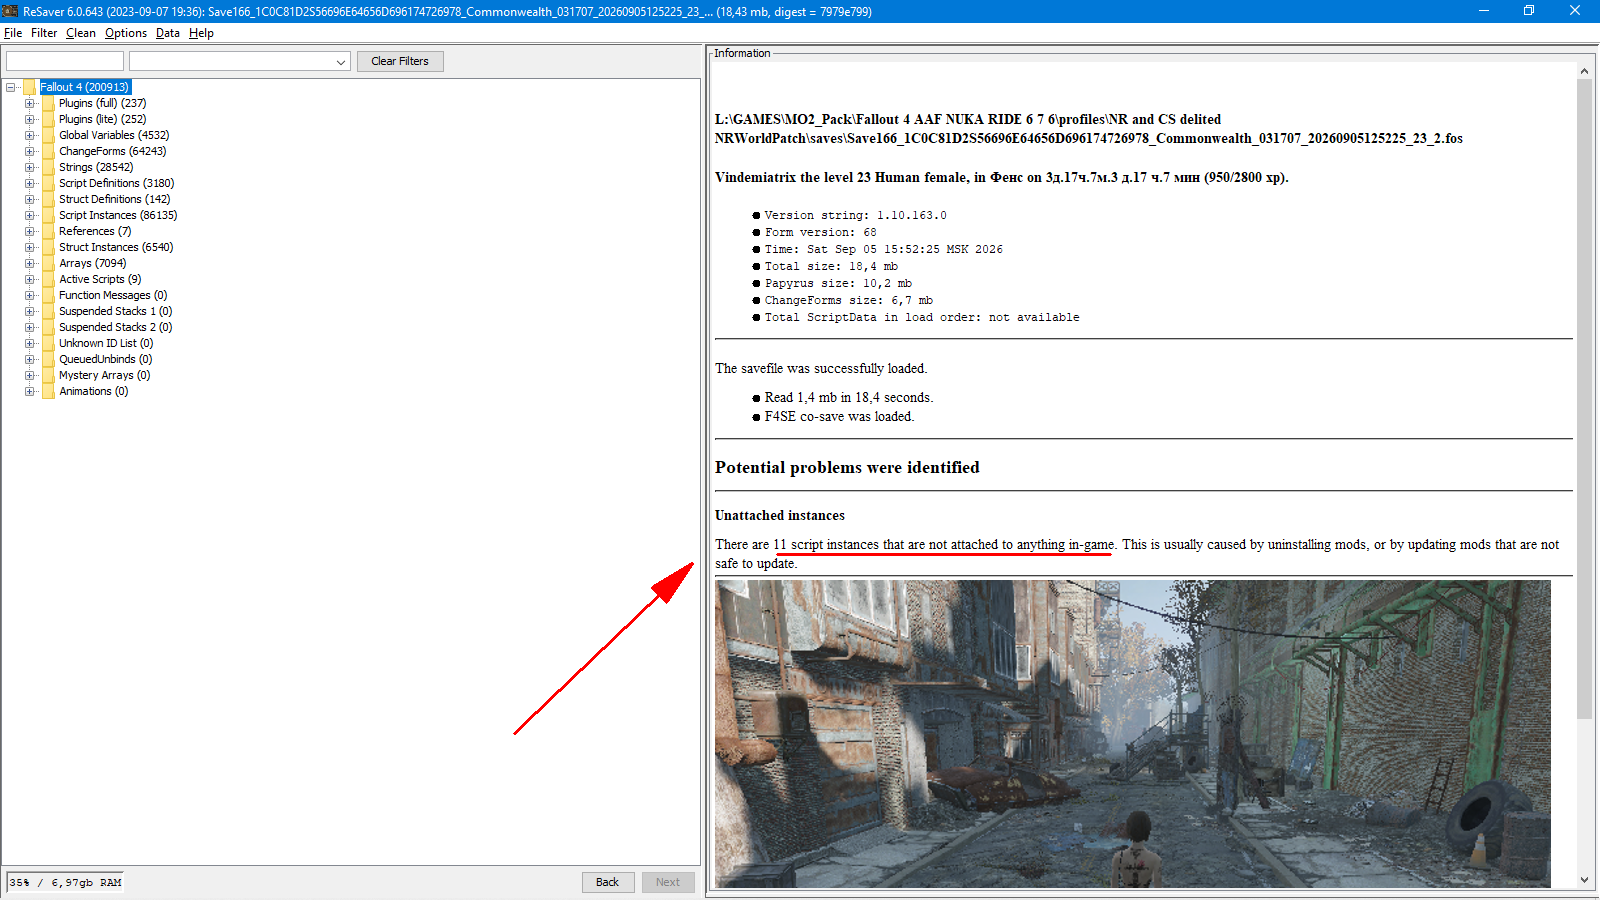Select References (7) tree item
The height and width of the screenshot is (900, 1600).
point(95,231)
